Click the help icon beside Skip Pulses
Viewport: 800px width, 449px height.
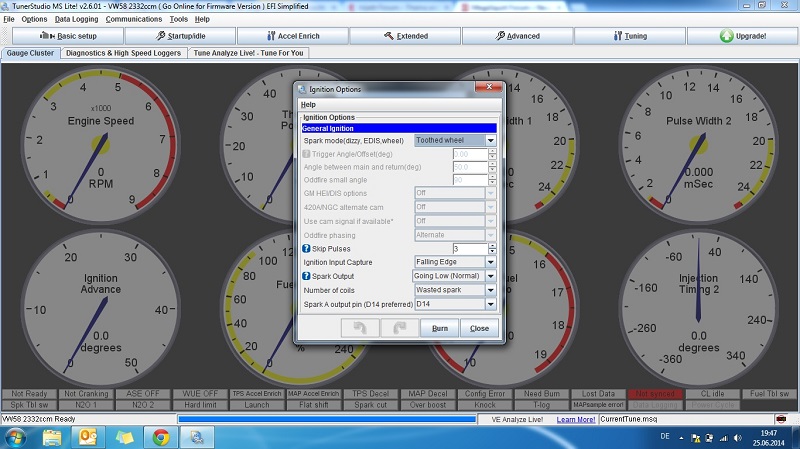tap(307, 248)
